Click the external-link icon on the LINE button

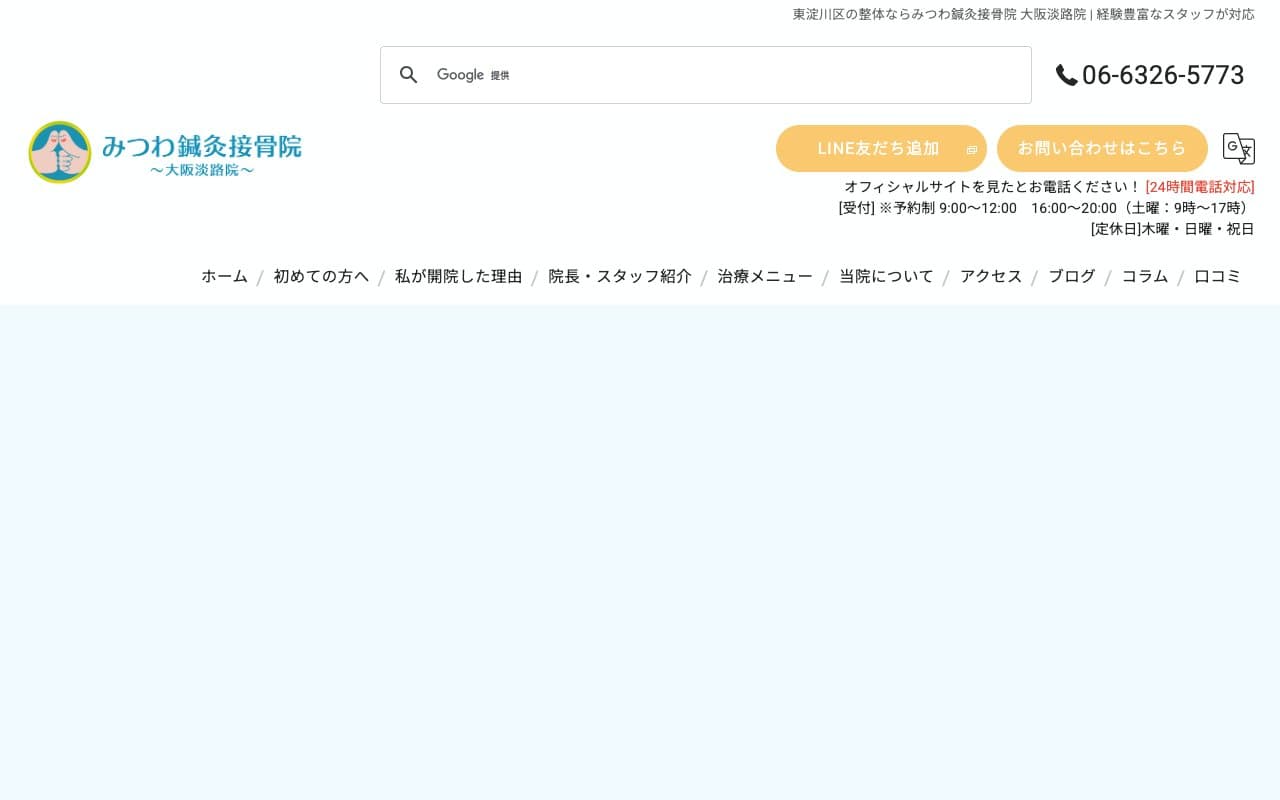[x=971, y=149]
